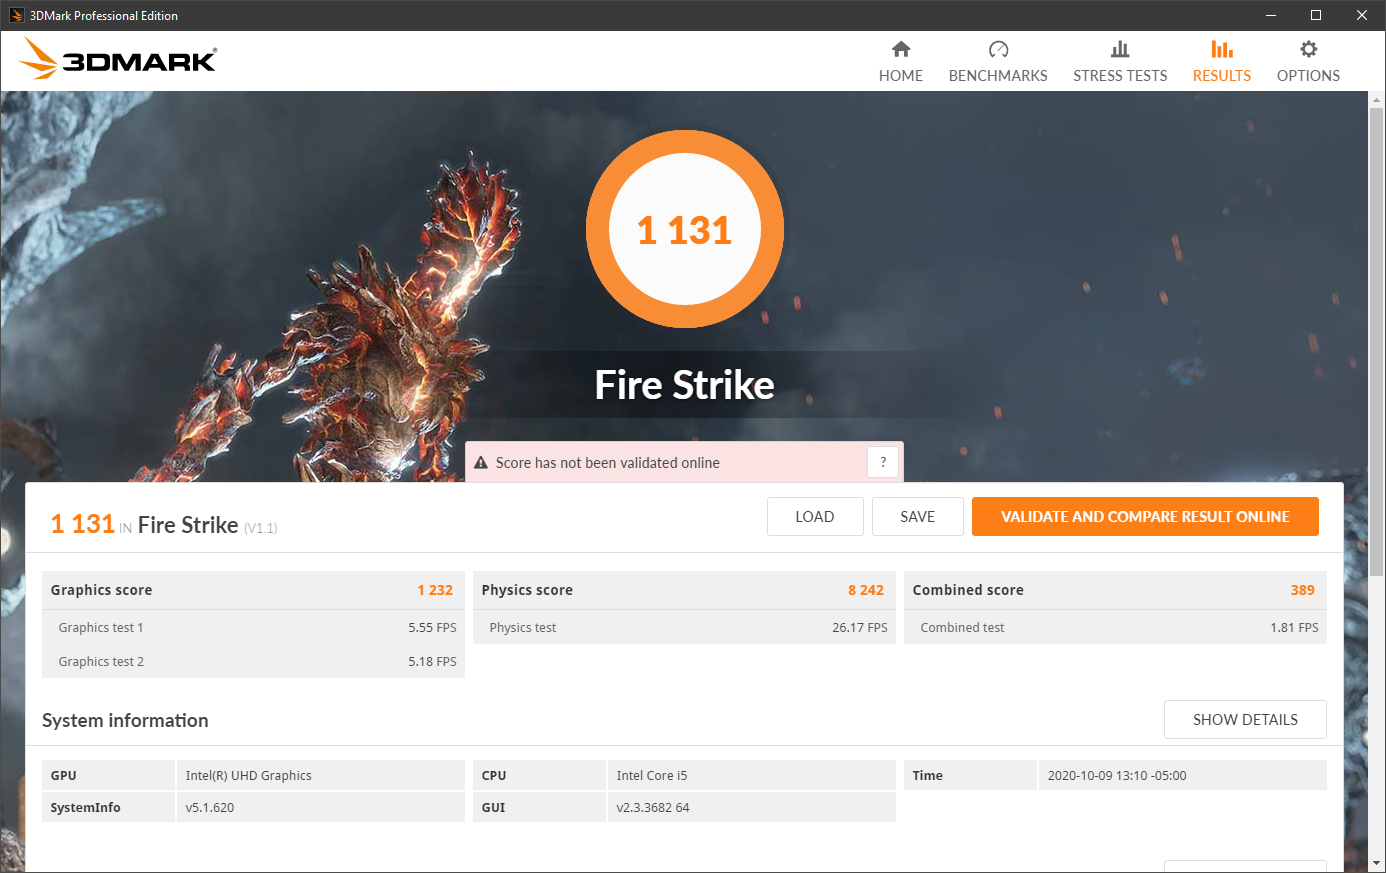Click the Graphics test 2 row

click(x=253, y=662)
